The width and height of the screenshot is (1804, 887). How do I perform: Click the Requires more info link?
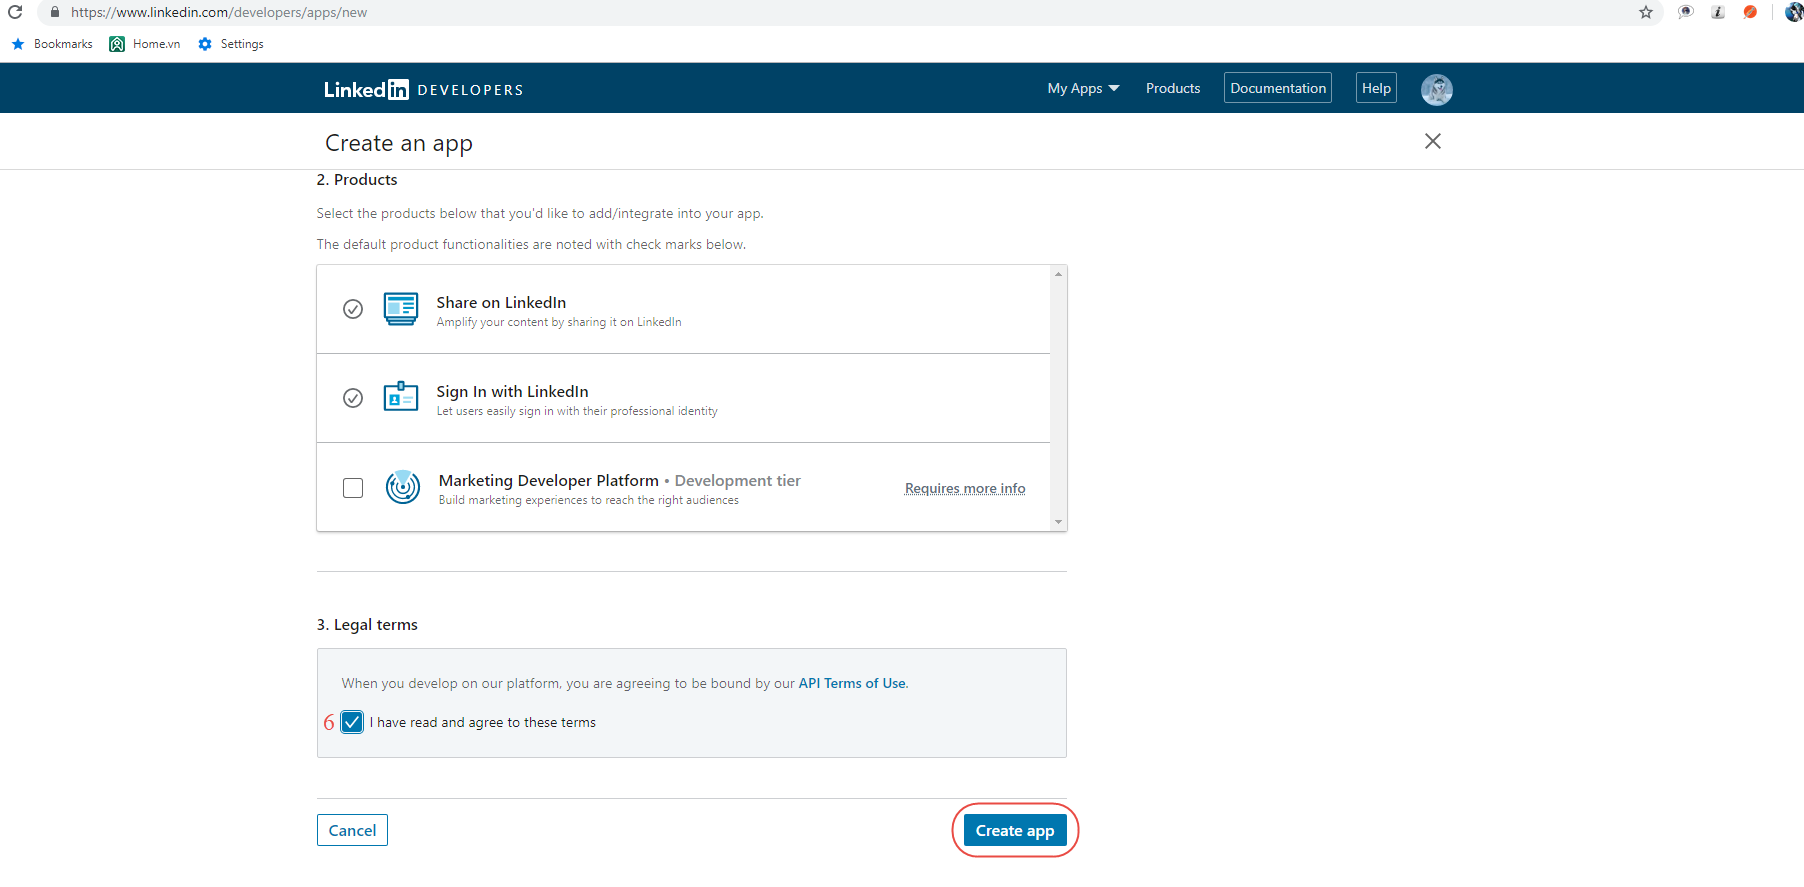(x=965, y=488)
